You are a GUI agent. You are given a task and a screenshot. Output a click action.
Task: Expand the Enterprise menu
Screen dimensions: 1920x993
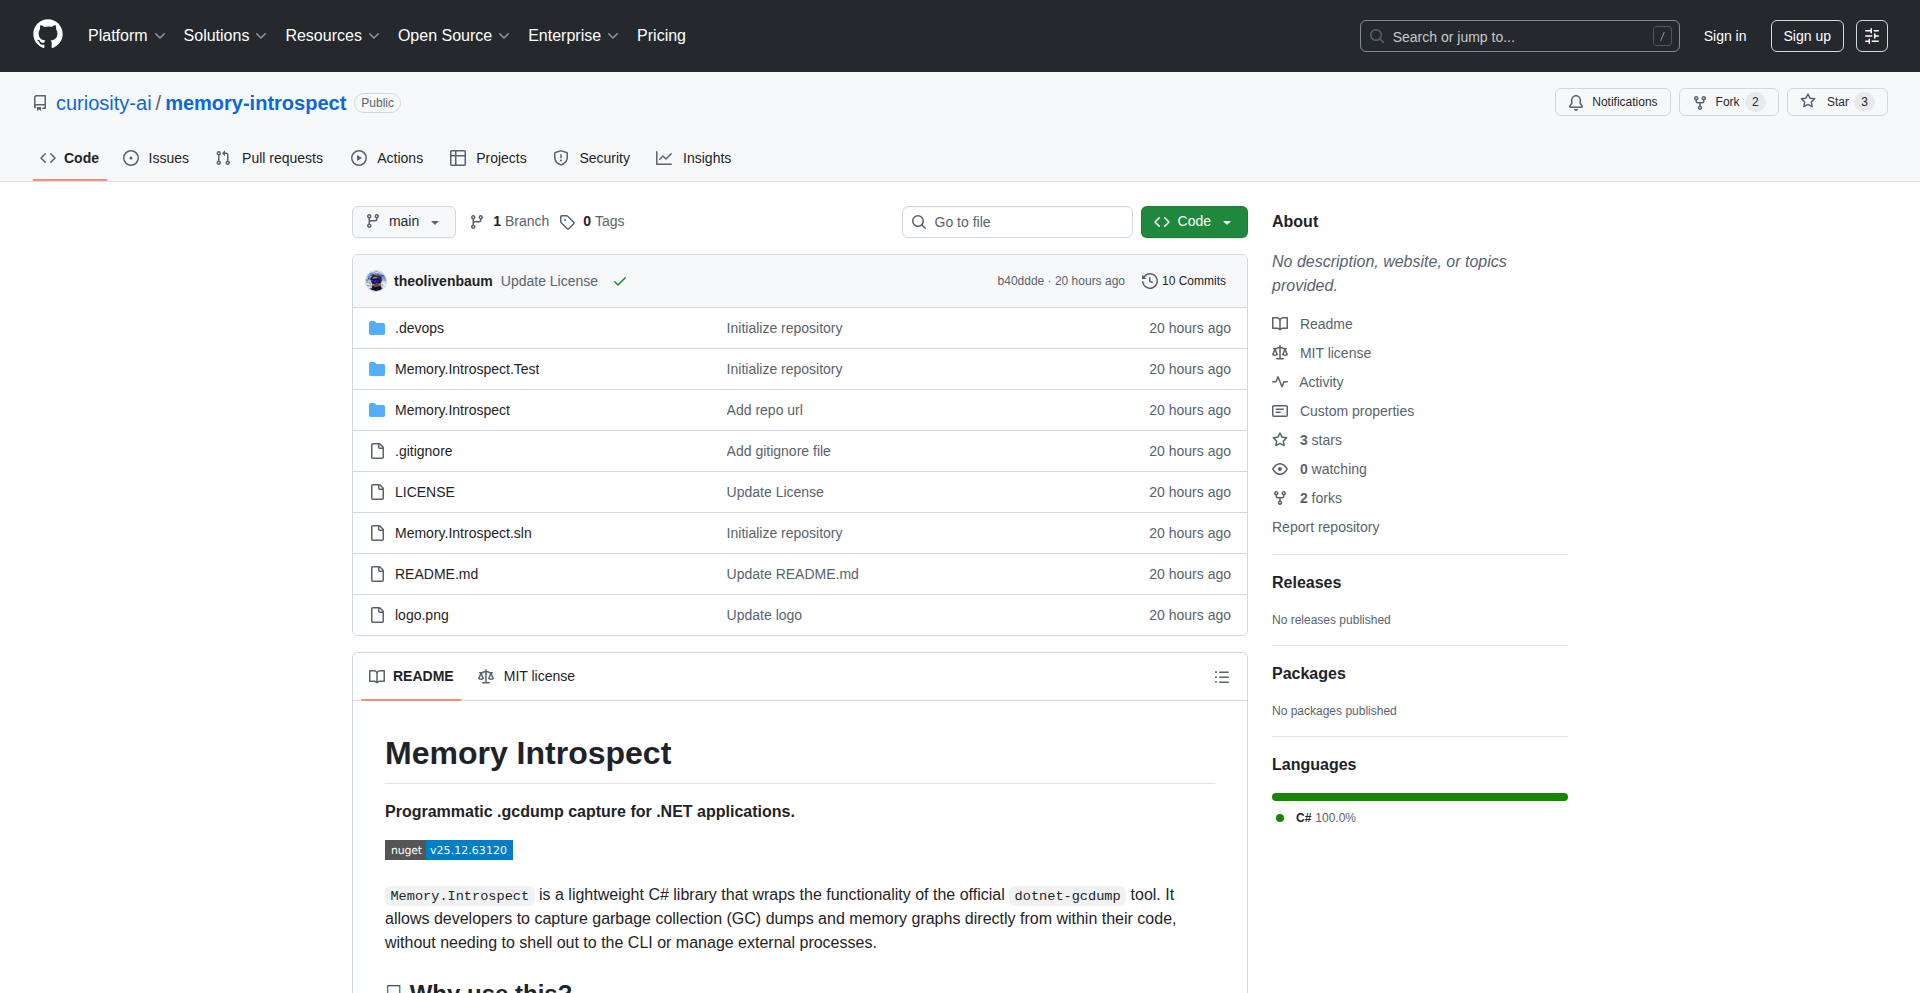click(x=573, y=36)
